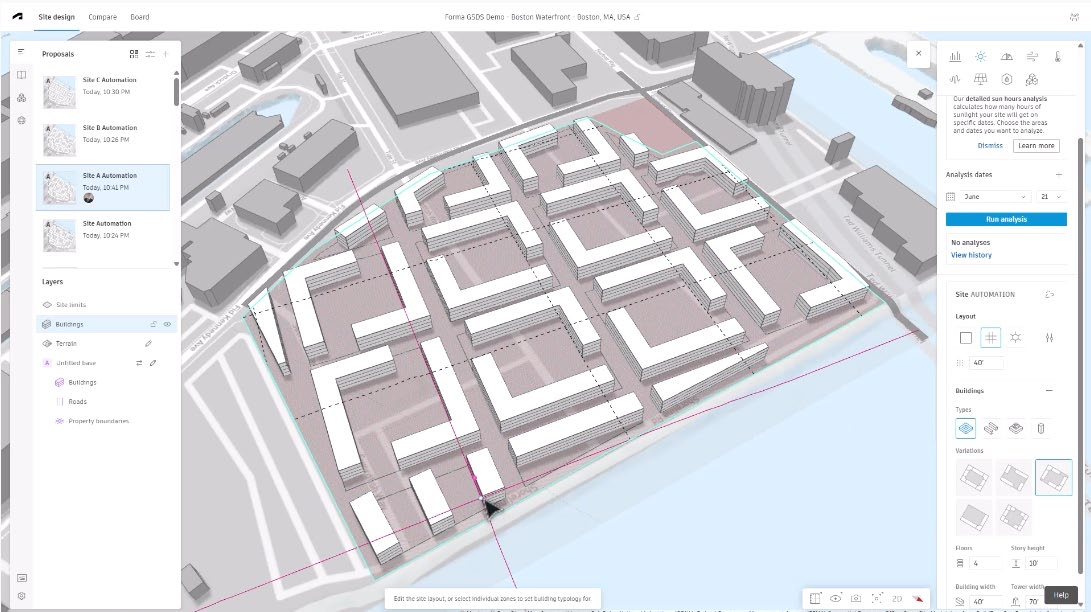The height and width of the screenshot is (612, 1091).
Task: Open the day 21 dropdown
Action: pyautogui.click(x=1051, y=197)
